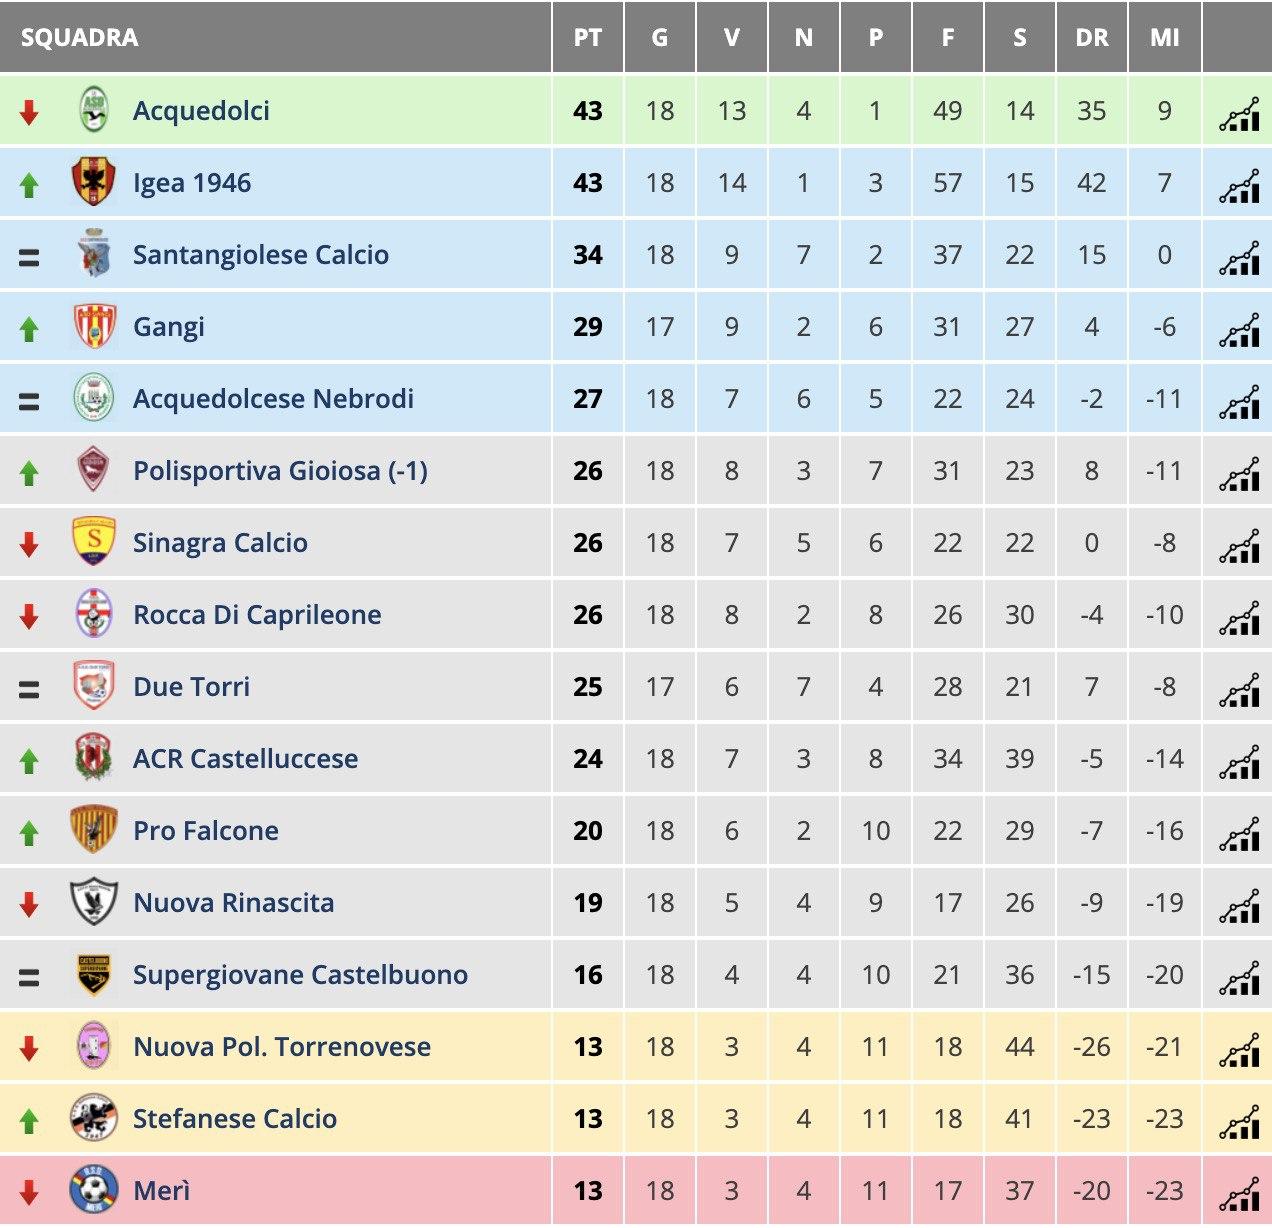
Task: Click the Sinagra Calcio yellow shield logo
Action: [95, 542]
